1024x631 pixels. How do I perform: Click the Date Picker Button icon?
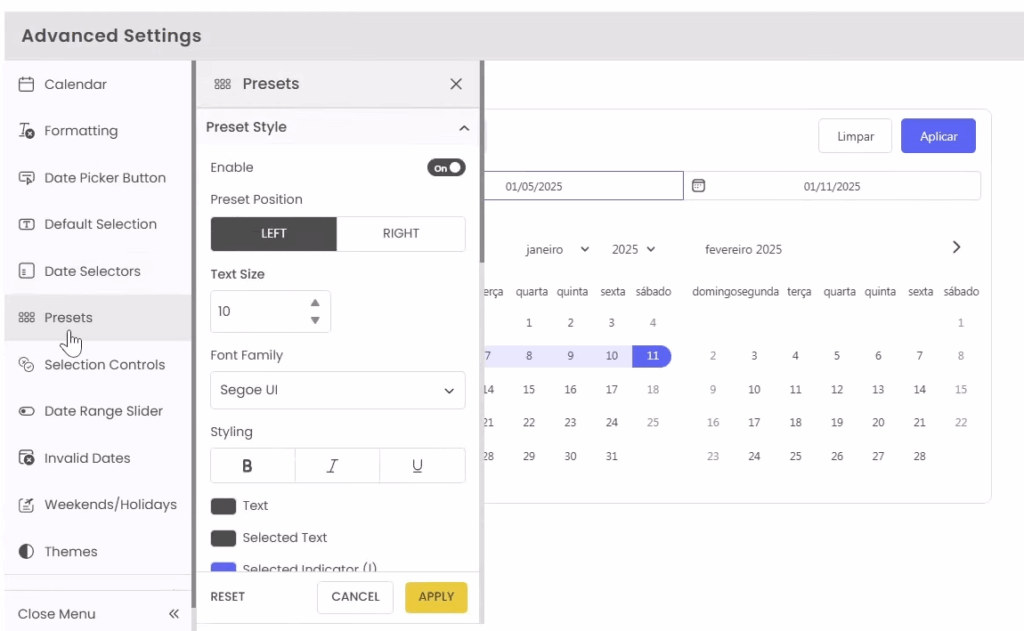click(26, 178)
